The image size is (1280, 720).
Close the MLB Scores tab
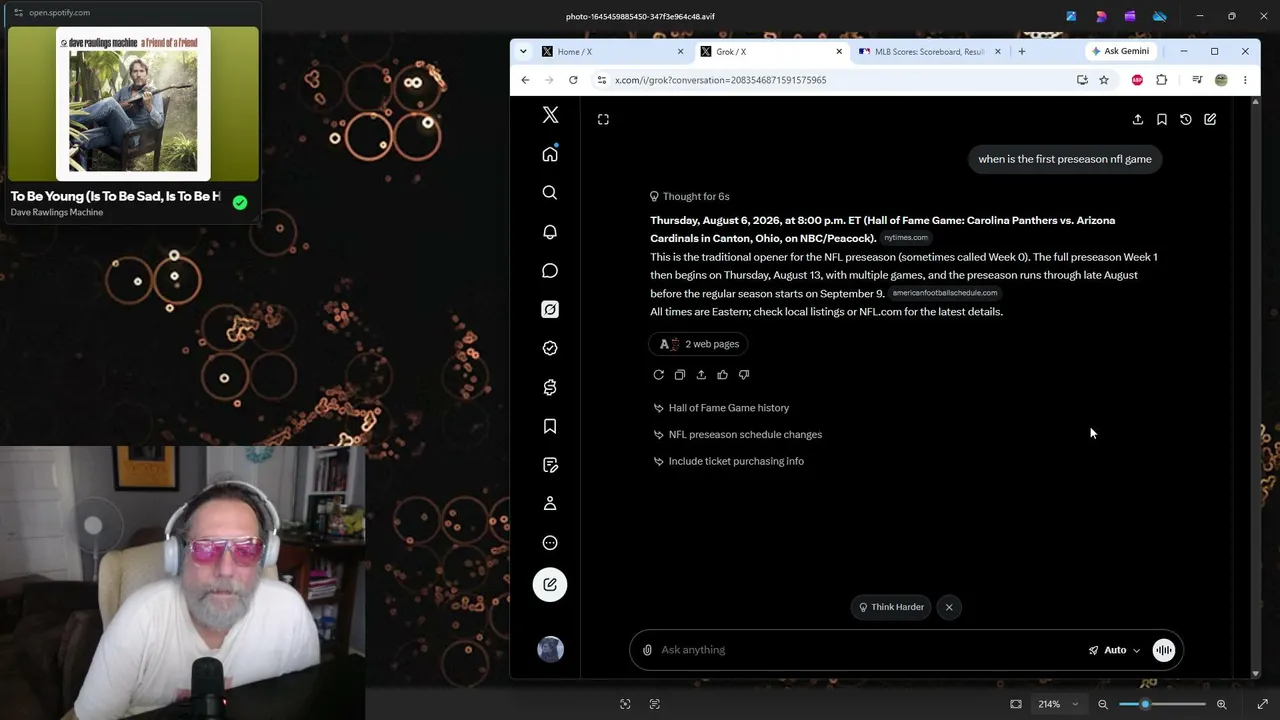[x=998, y=52]
